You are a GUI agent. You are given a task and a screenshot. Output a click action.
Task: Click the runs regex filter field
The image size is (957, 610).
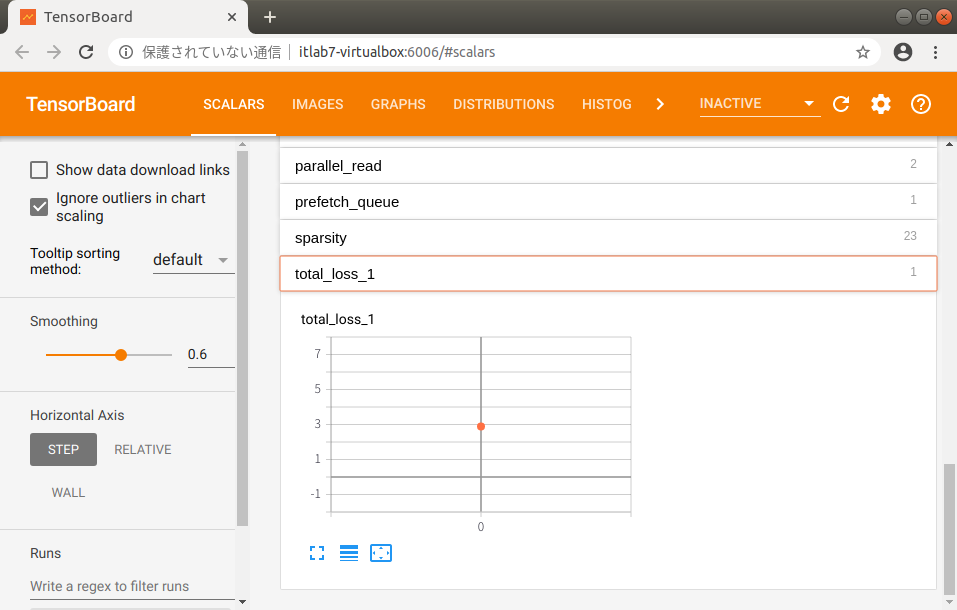132,586
